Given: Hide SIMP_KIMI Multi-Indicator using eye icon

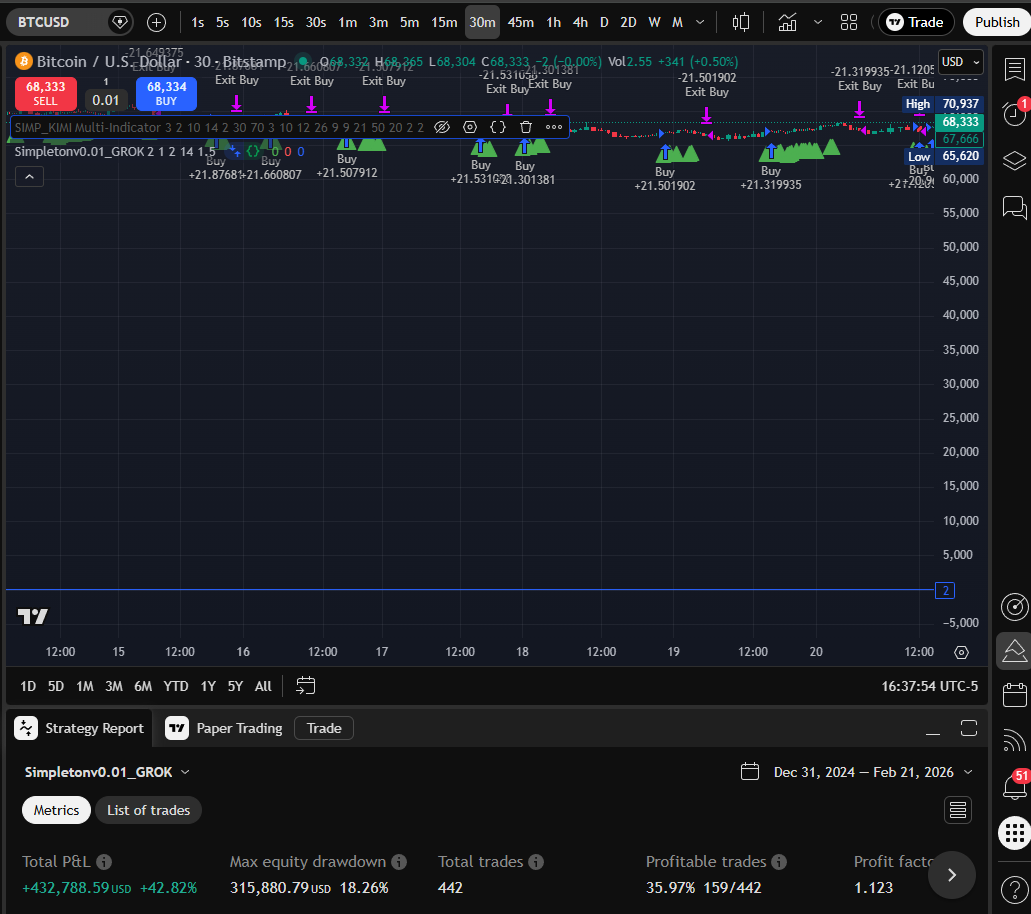Looking at the screenshot, I should 441,127.
